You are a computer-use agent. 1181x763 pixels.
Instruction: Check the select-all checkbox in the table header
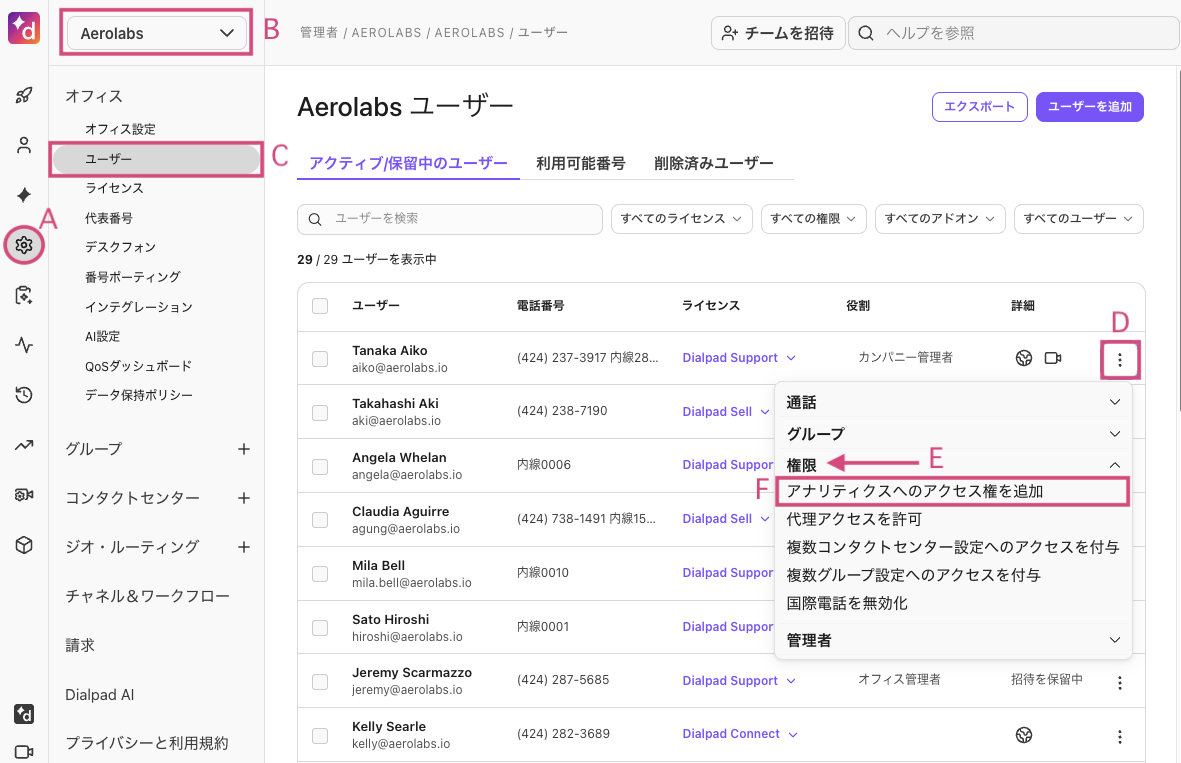point(320,307)
